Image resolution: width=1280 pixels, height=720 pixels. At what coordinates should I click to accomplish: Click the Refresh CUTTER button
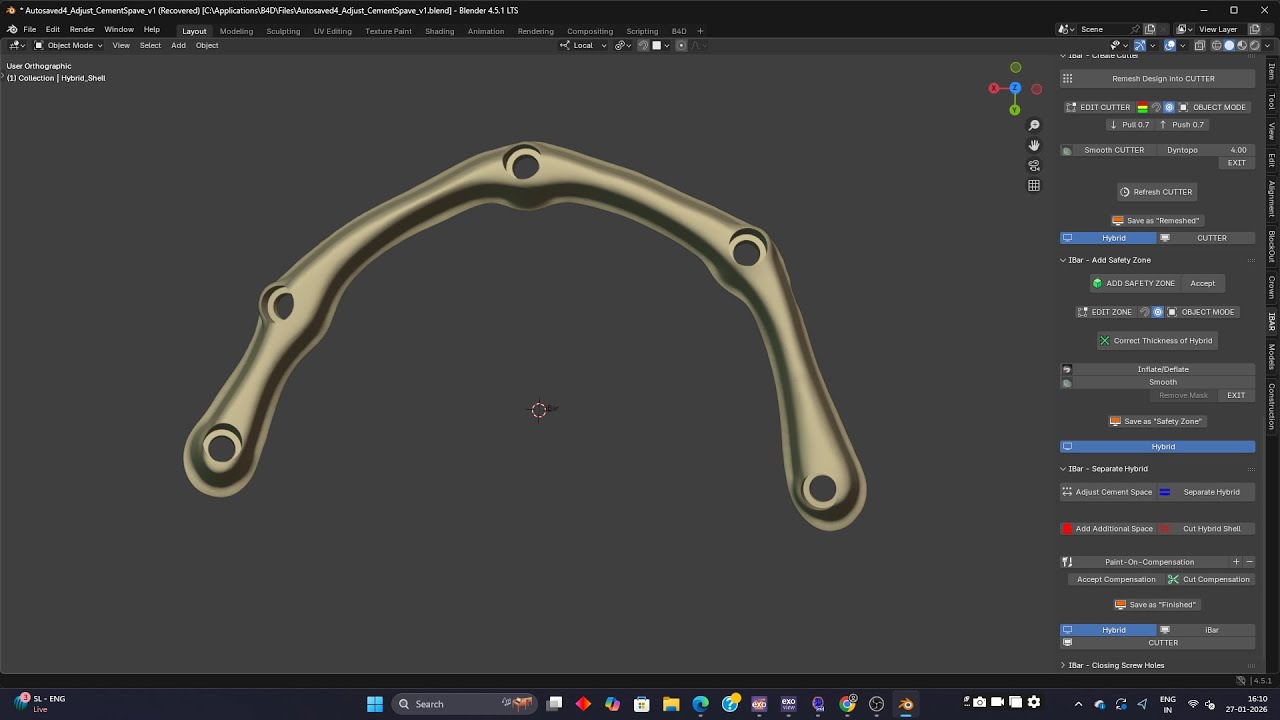pyautogui.click(x=1155, y=192)
